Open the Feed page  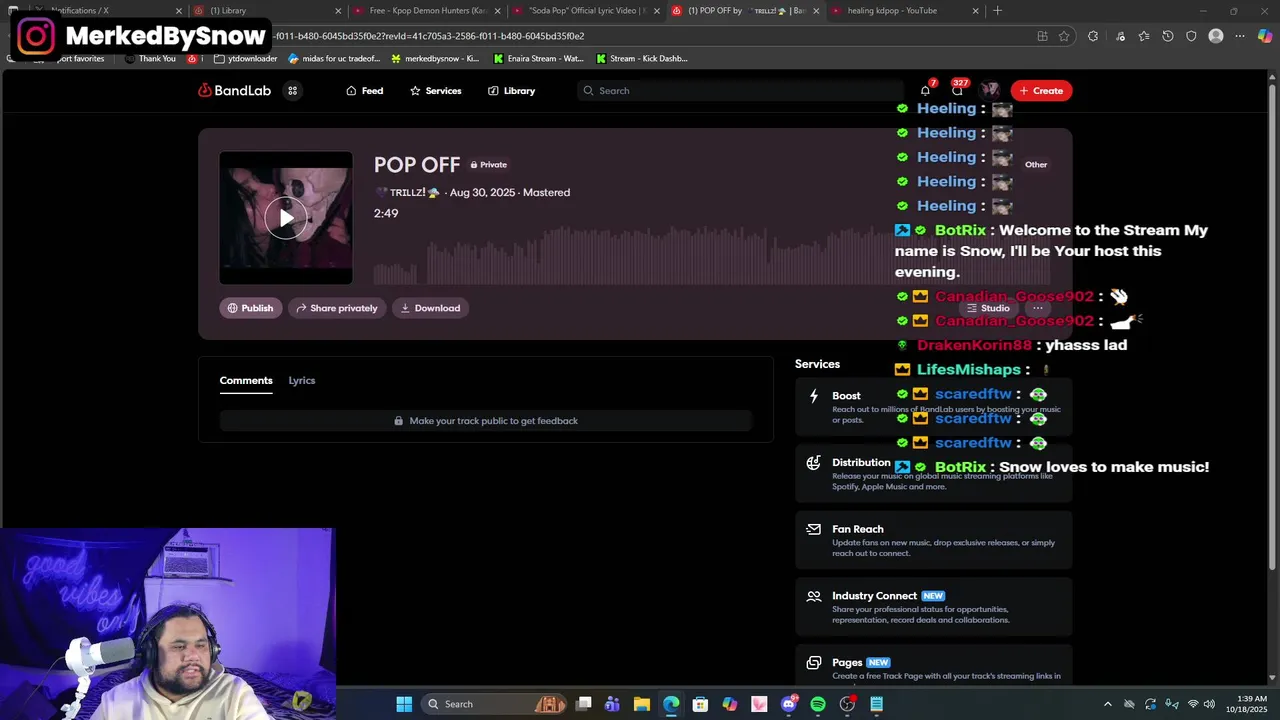point(364,90)
